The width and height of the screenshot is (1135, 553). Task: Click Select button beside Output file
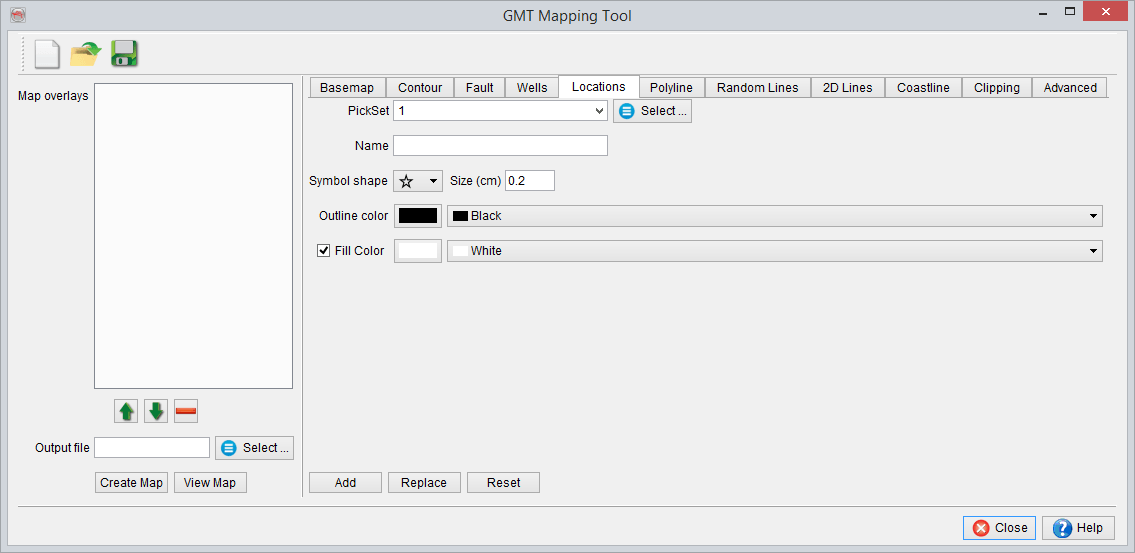[254, 448]
